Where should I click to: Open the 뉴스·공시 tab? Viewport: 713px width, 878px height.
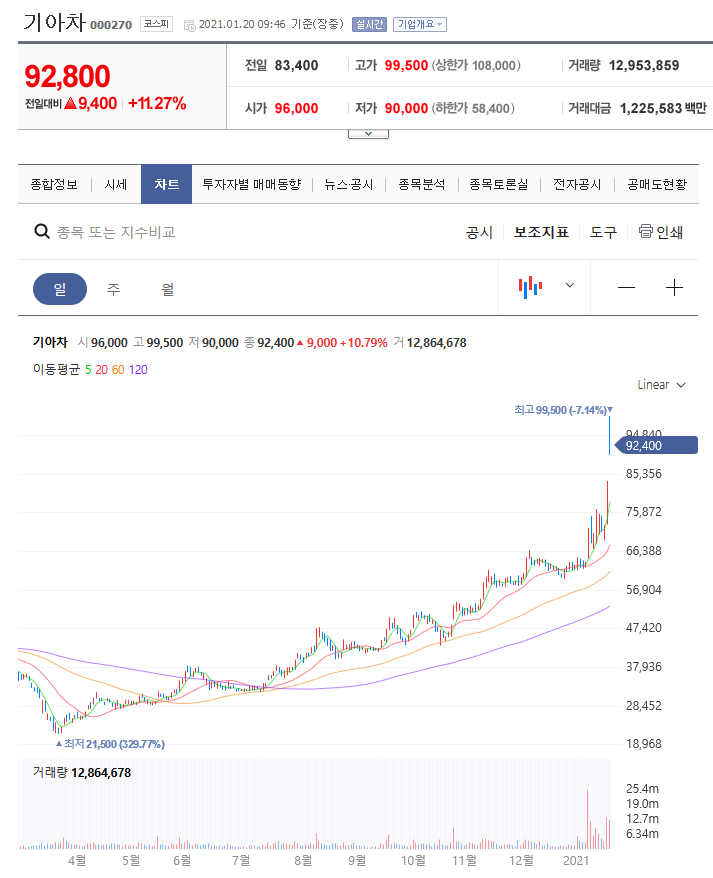point(348,184)
